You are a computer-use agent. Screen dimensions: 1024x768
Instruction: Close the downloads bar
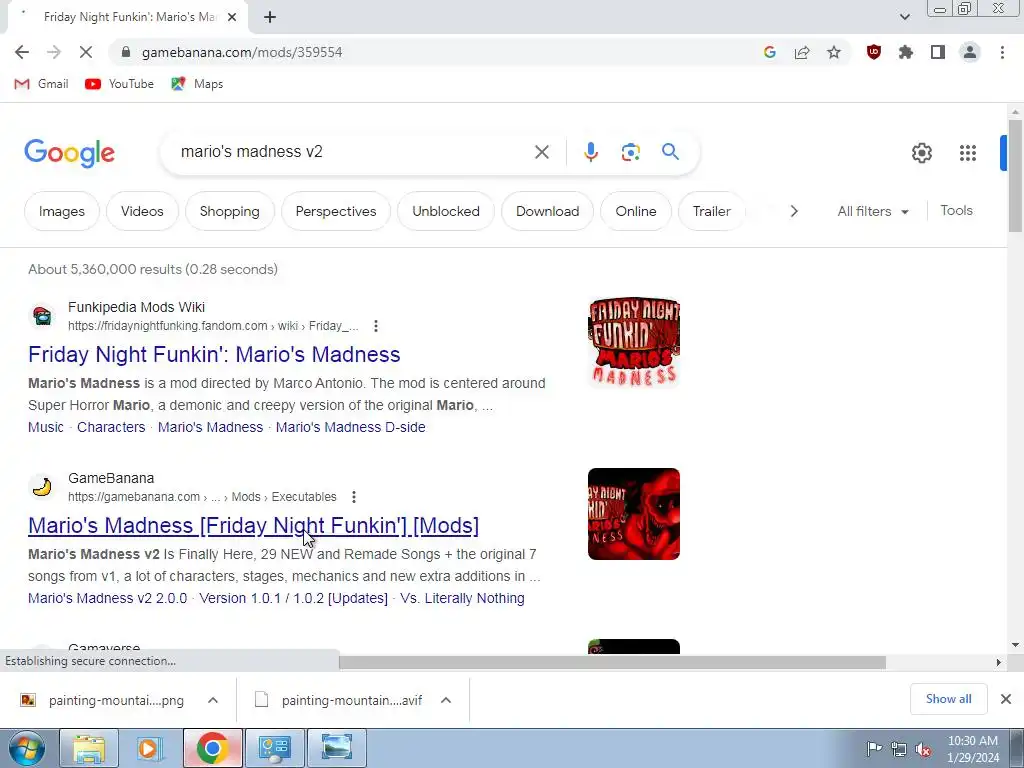(x=1006, y=699)
